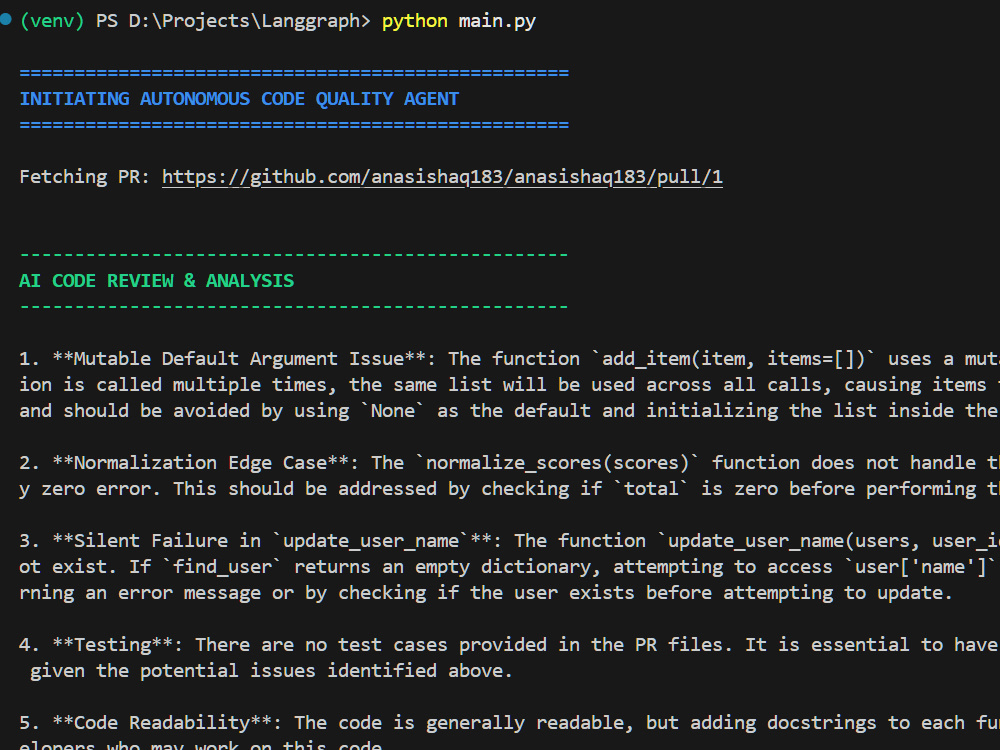The height and width of the screenshot is (750, 1000).
Task: Click the "PS D:\Projects\Langgraph>" prompt path
Action: pos(233,21)
